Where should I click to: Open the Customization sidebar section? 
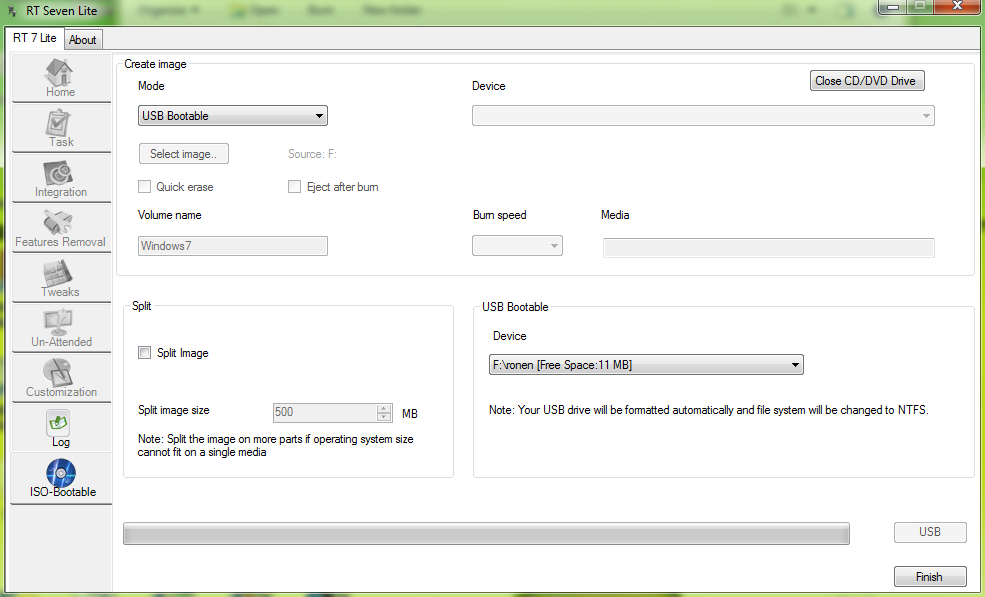61,378
